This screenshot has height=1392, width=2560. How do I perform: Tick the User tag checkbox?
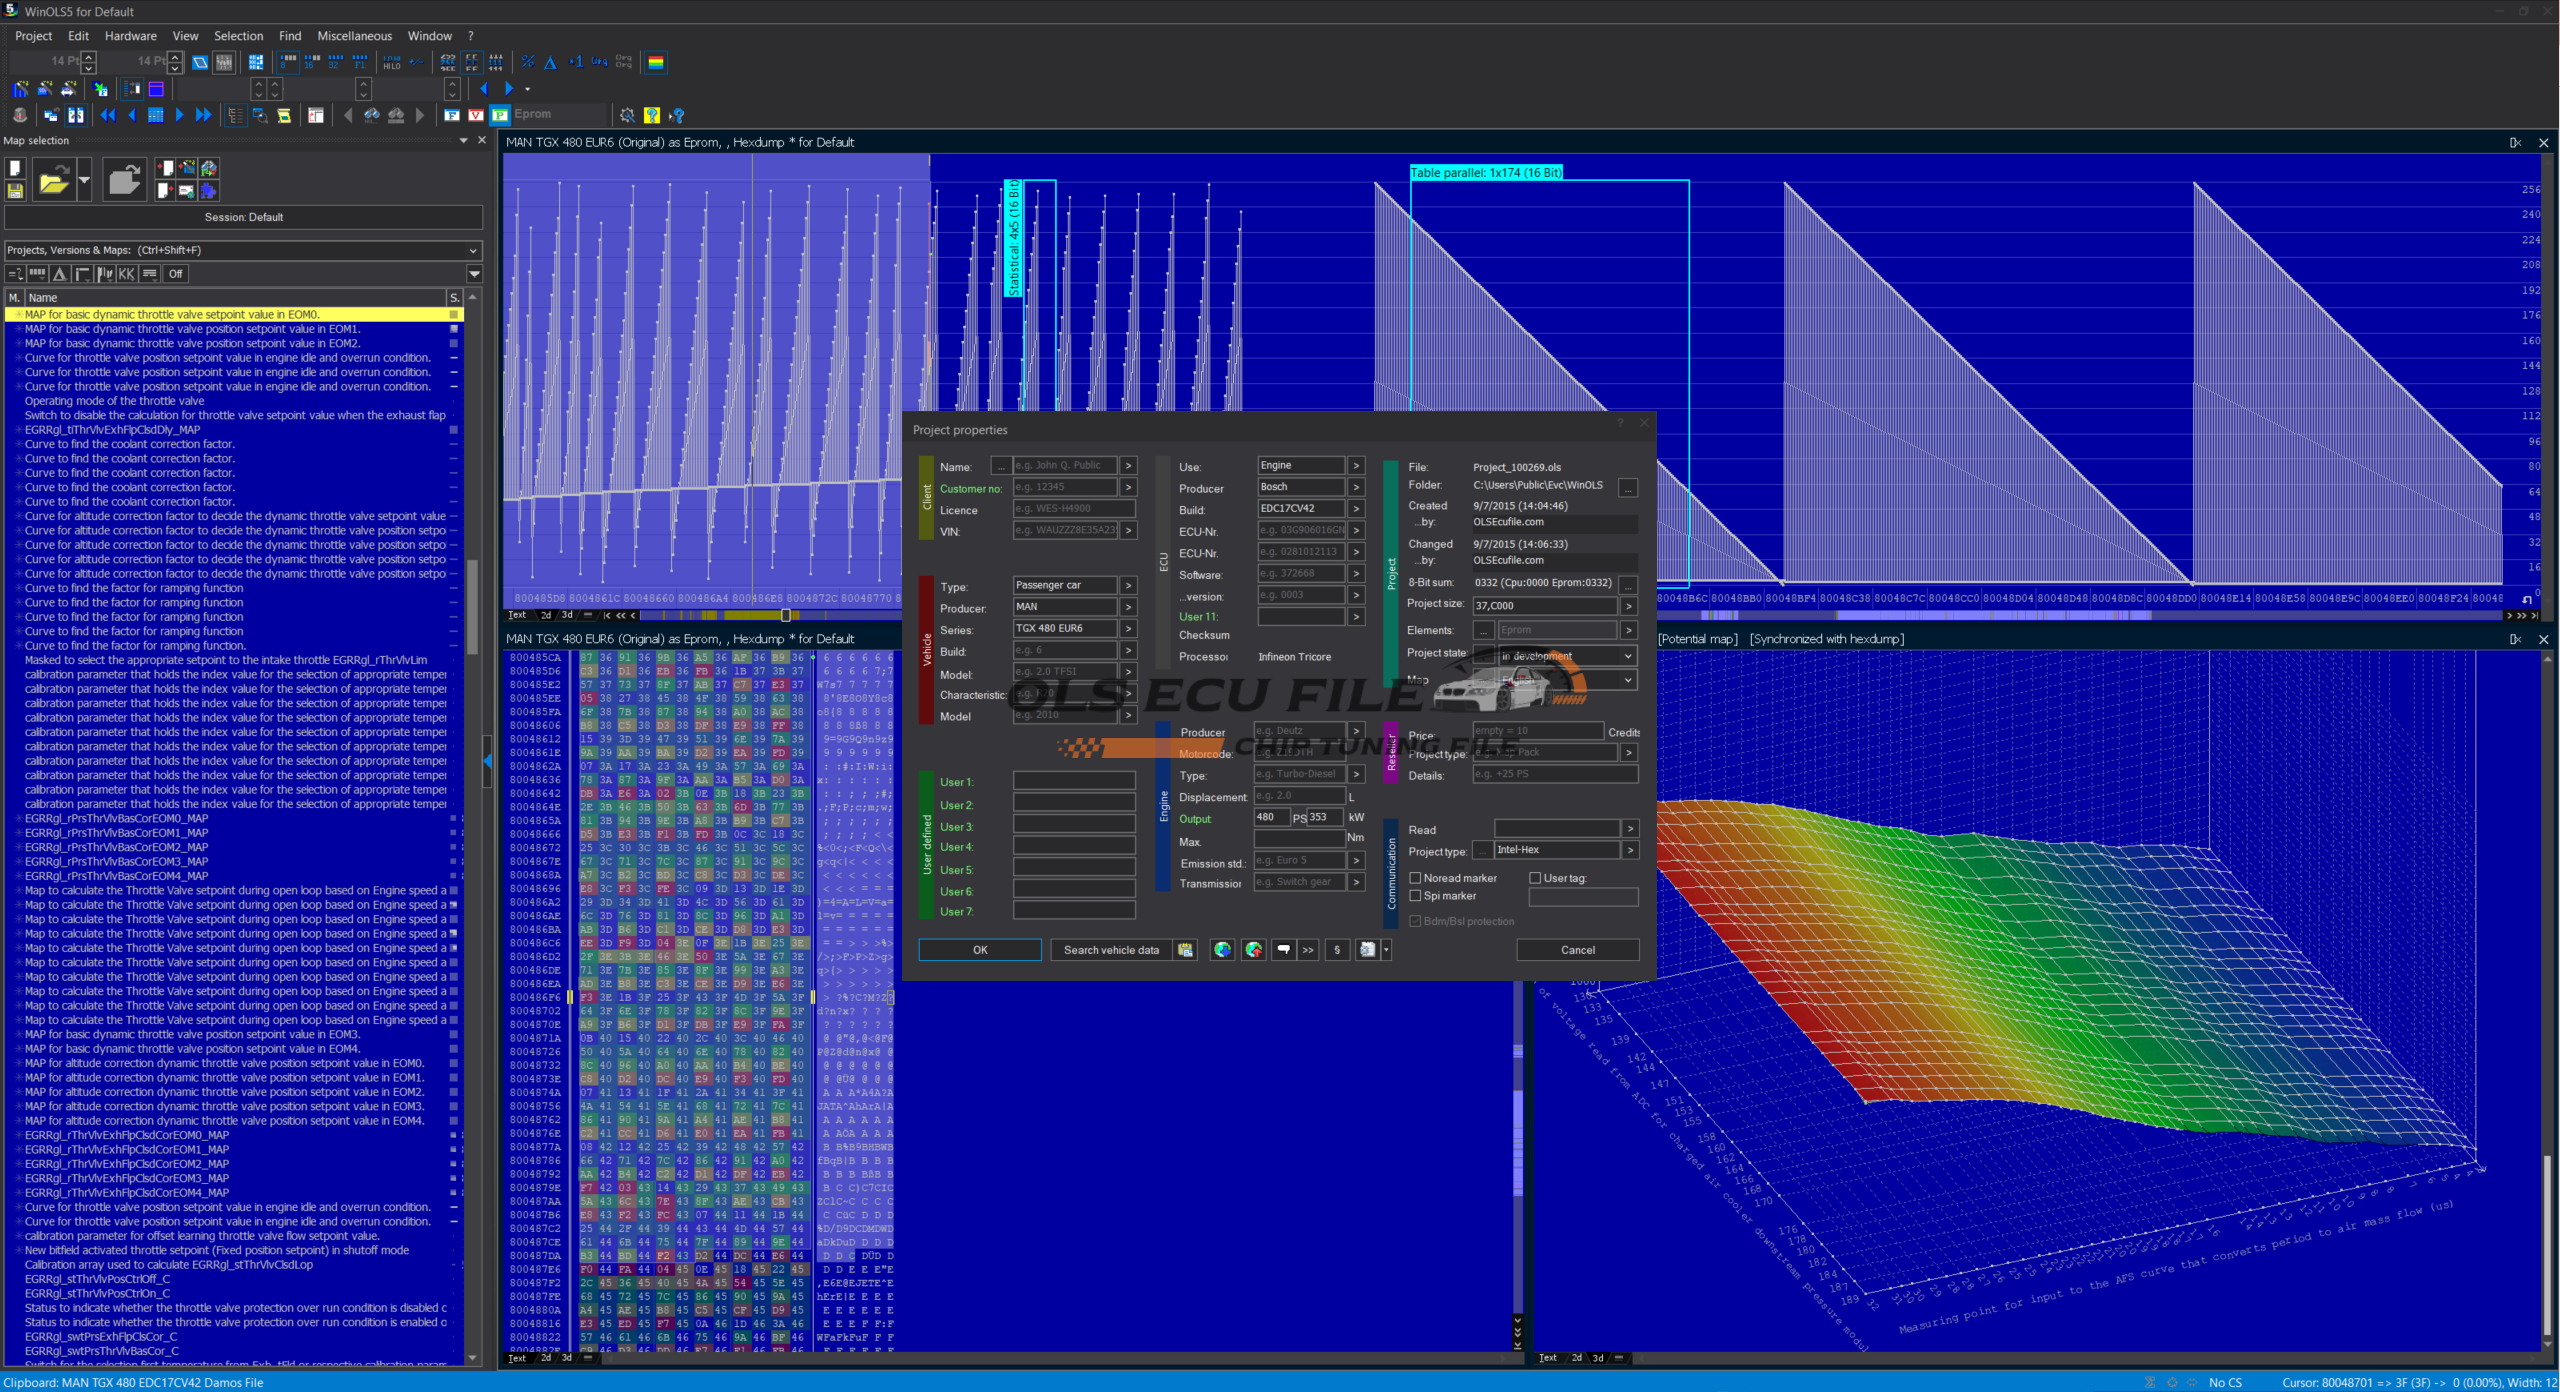1535,878
